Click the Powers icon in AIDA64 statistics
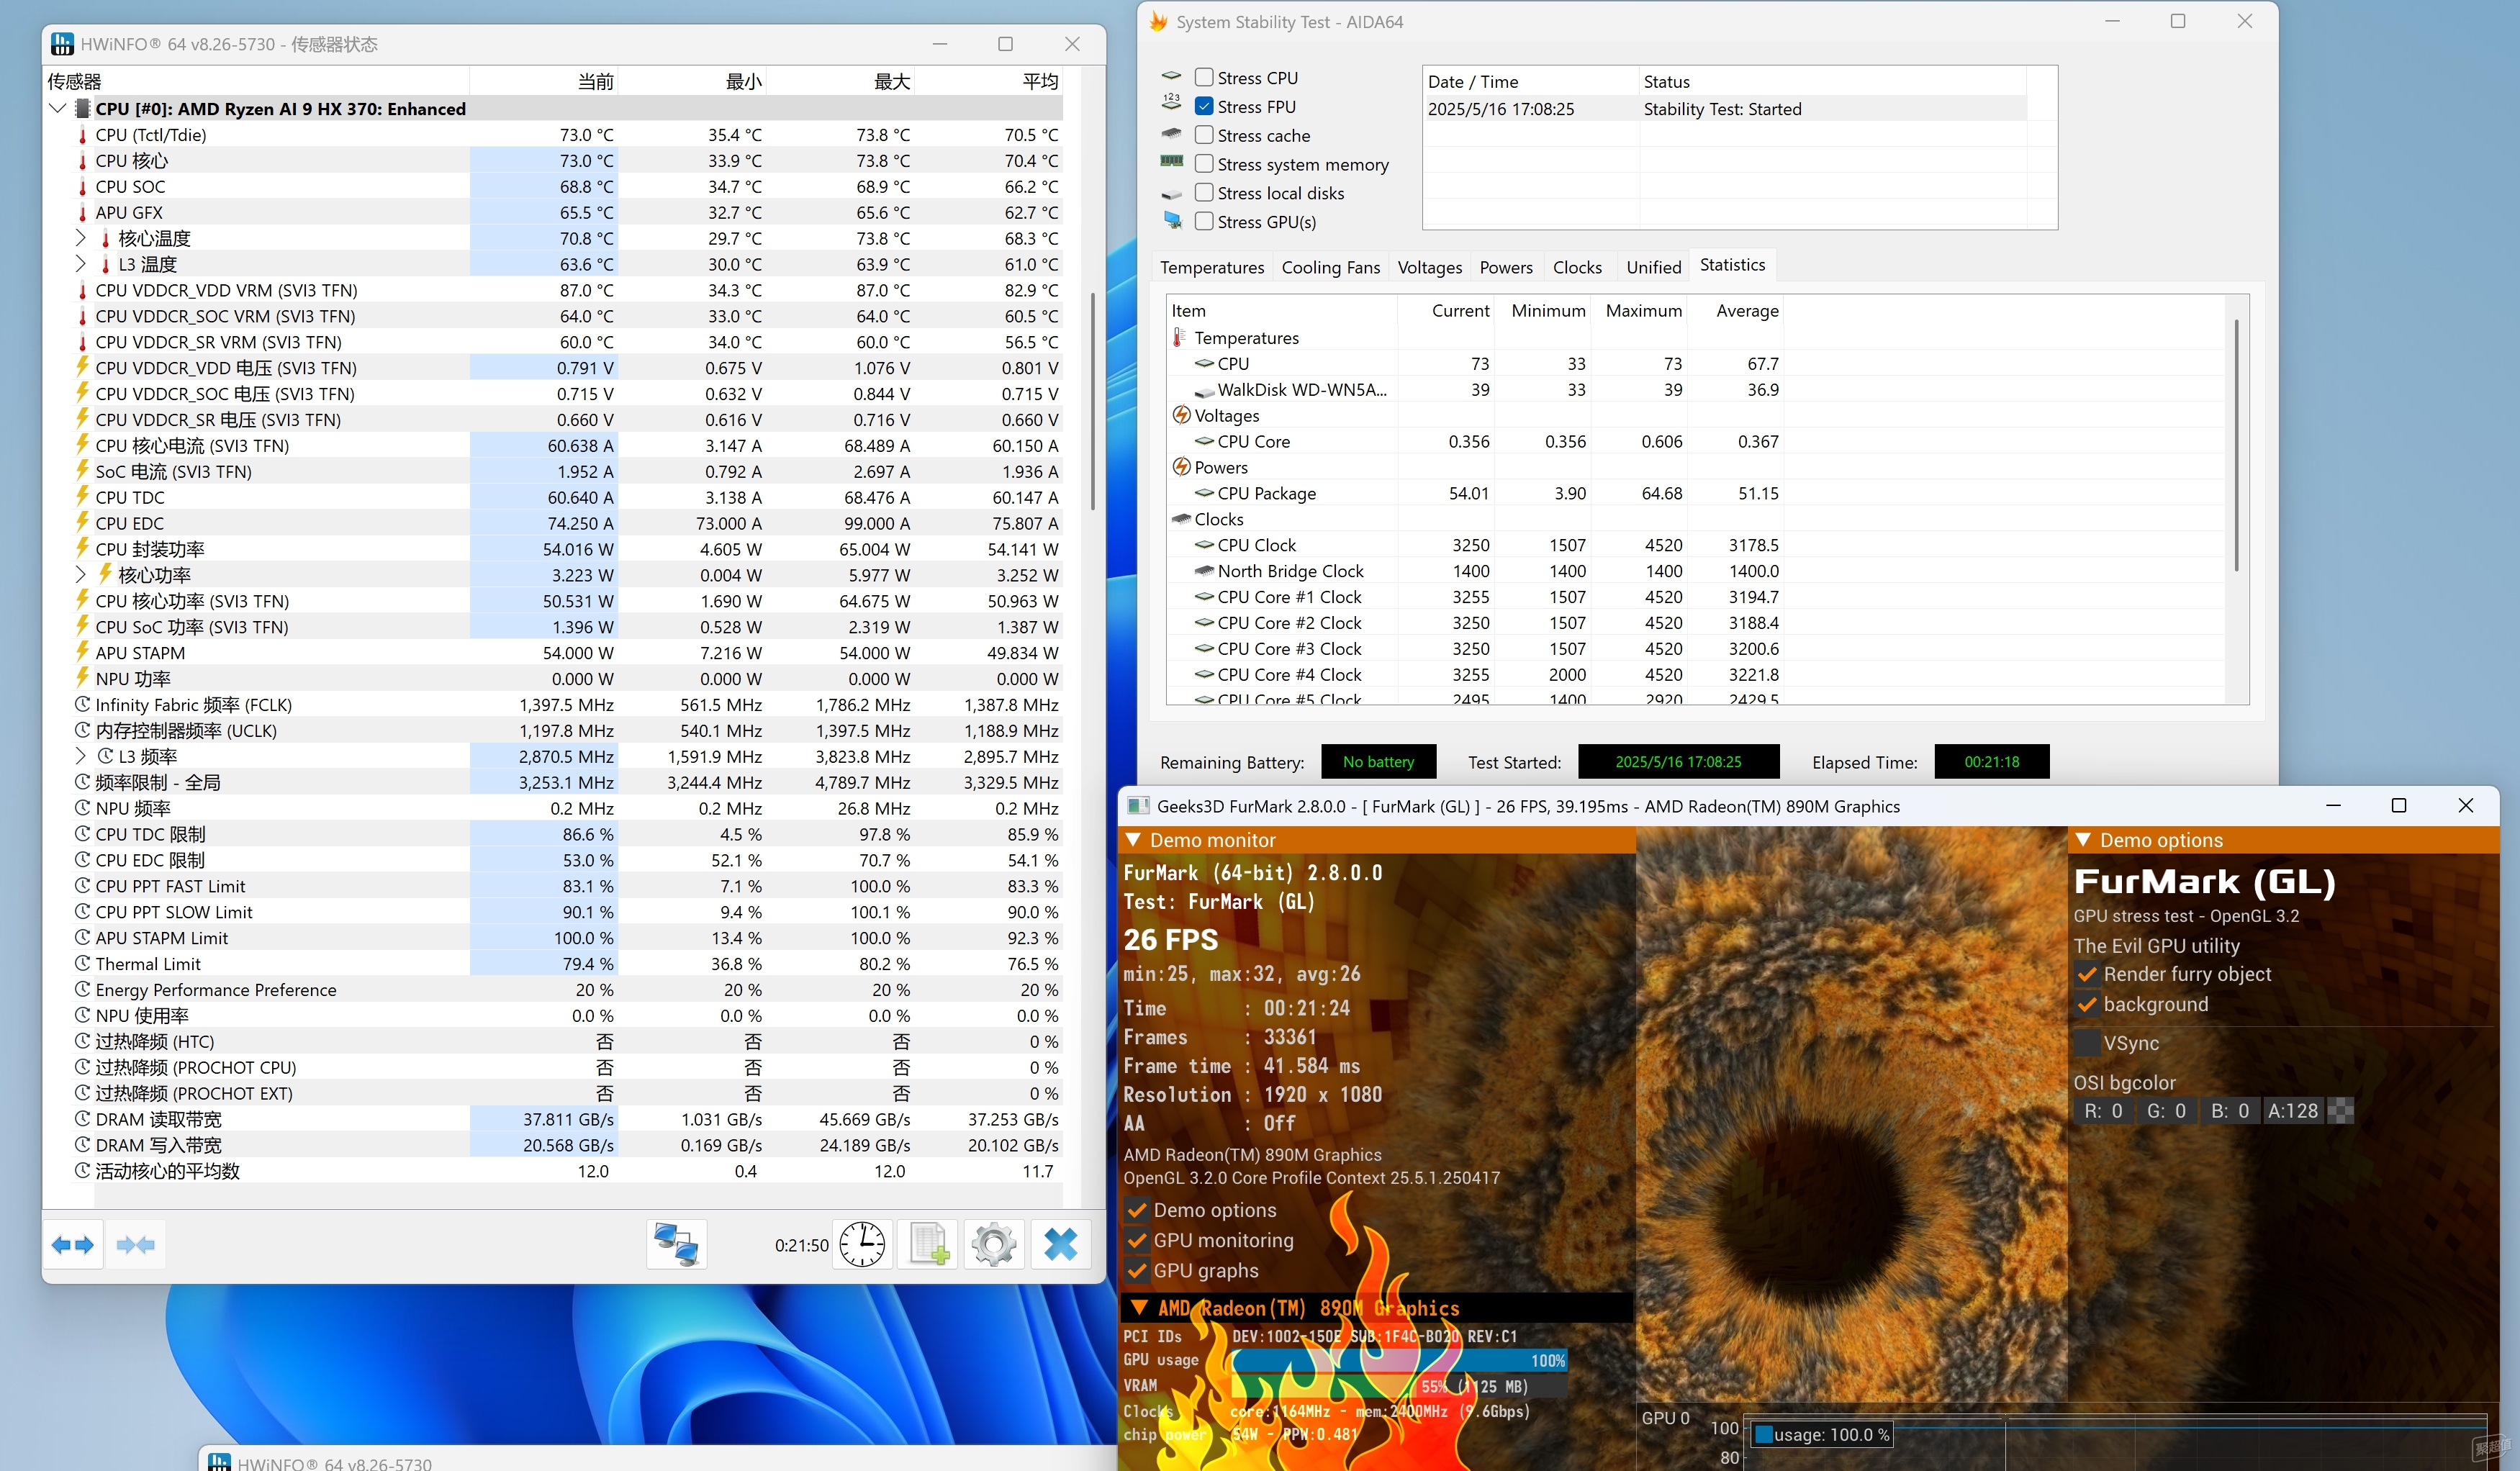This screenshot has width=2520, height=1471. coord(1181,467)
